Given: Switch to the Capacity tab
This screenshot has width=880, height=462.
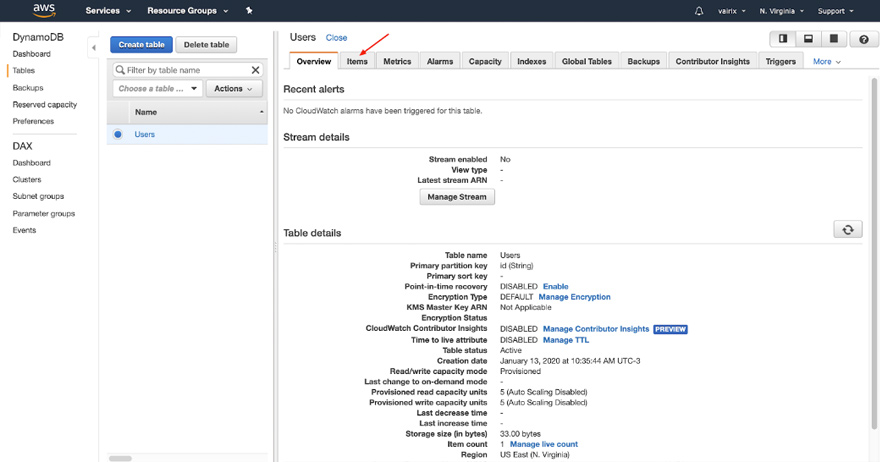Looking at the screenshot, I should (485, 61).
